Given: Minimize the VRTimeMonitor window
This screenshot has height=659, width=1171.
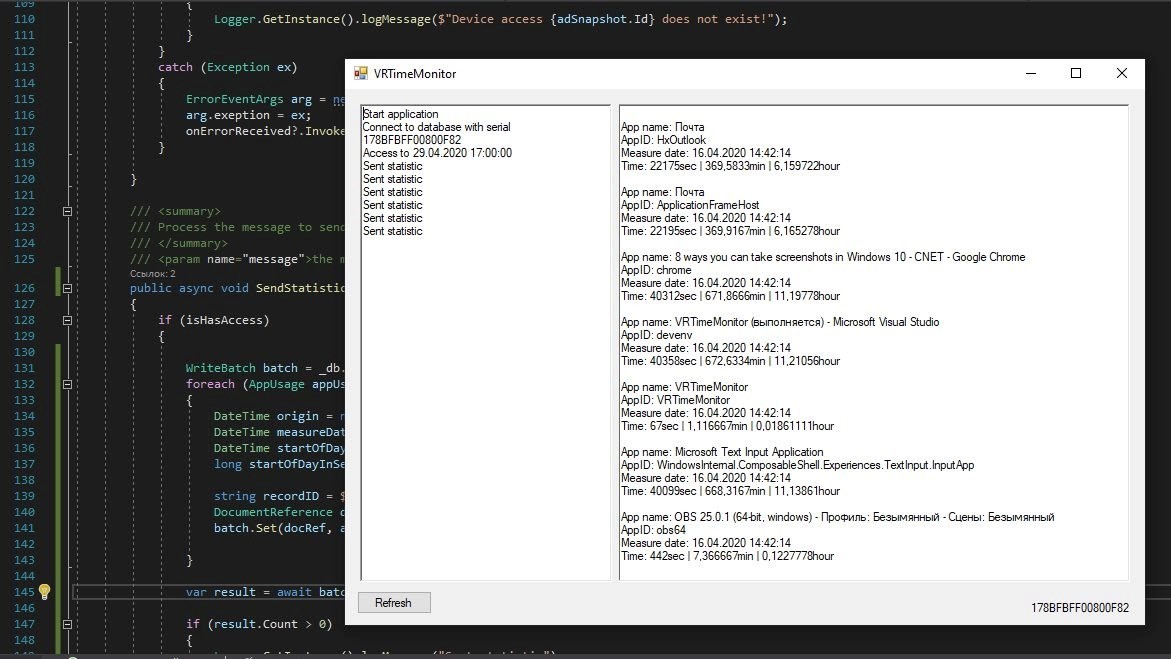Looking at the screenshot, I should (1030, 74).
